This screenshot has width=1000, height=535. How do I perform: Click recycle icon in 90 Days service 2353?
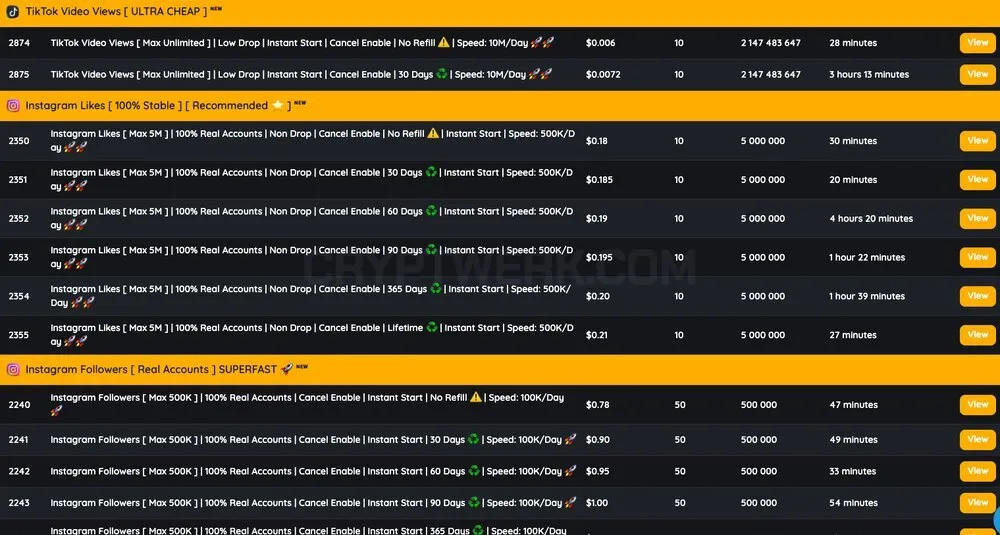(x=431, y=250)
